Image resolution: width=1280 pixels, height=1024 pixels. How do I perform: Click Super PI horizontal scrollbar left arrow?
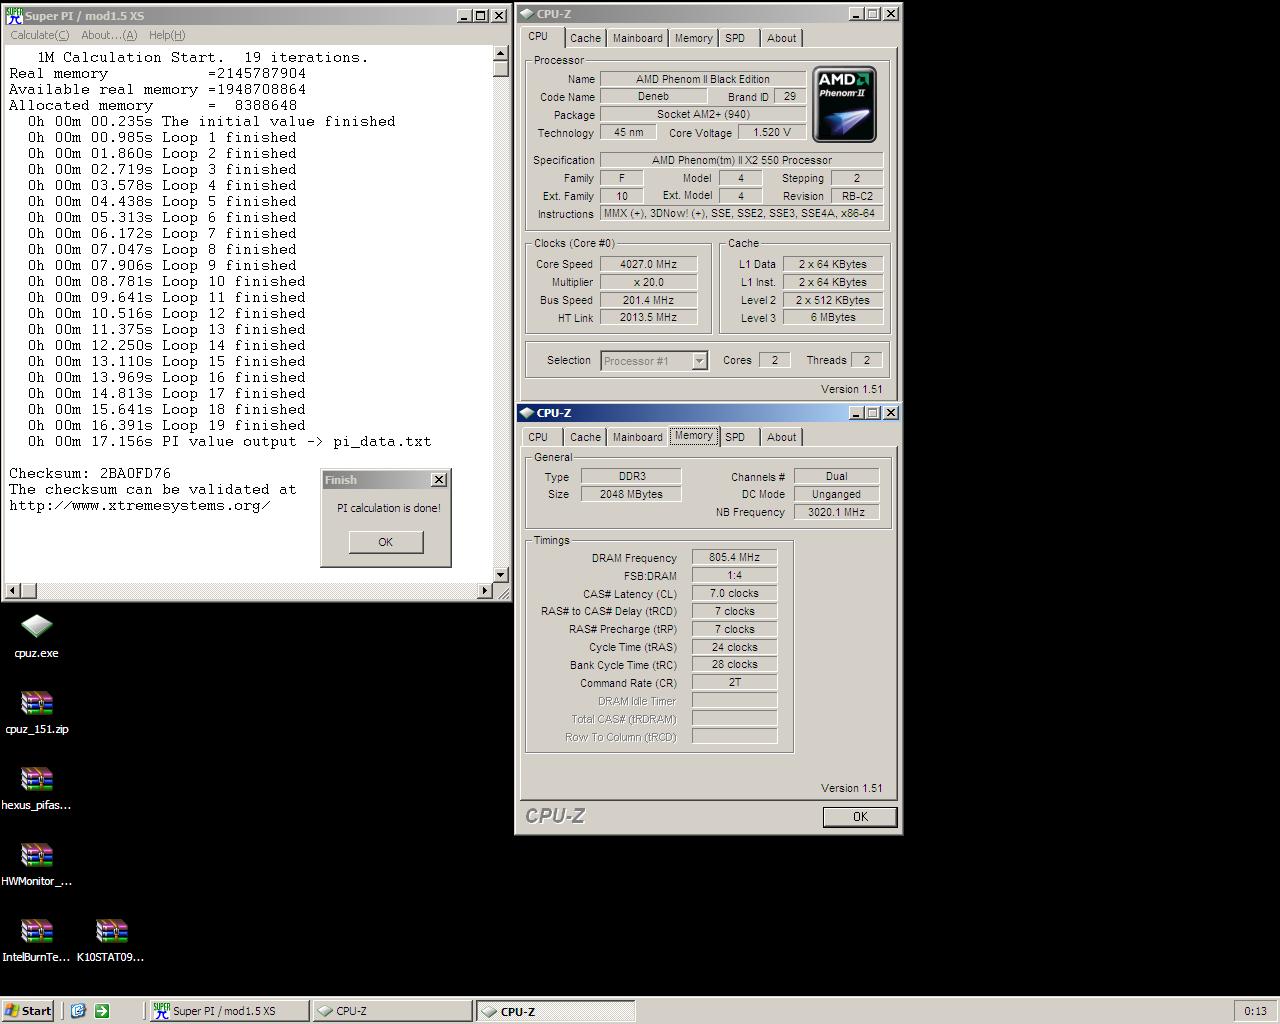coord(10,591)
